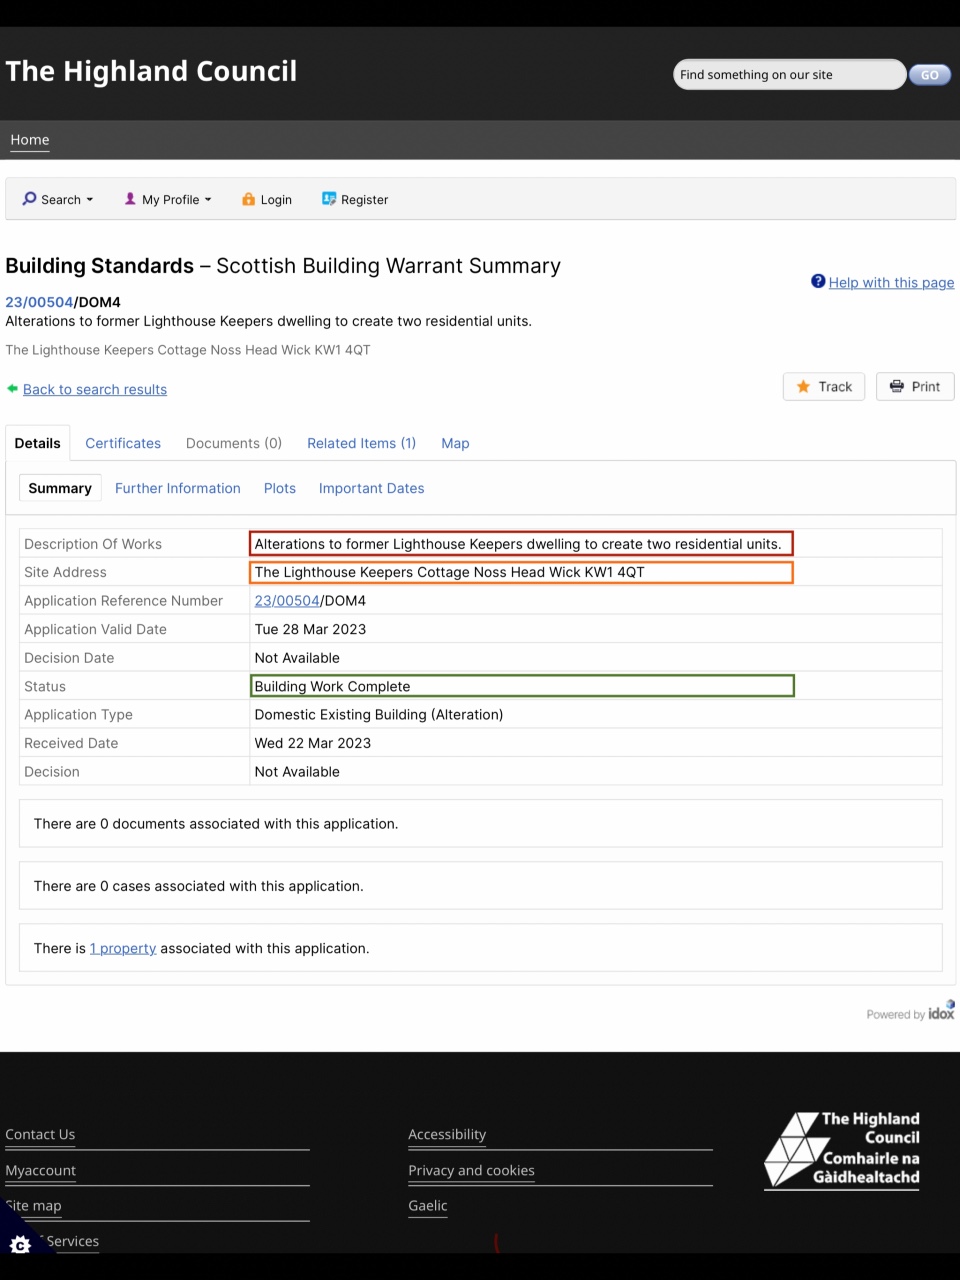Click 'Not Available' in Decision row
The image size is (960, 1280).
pos(297,772)
